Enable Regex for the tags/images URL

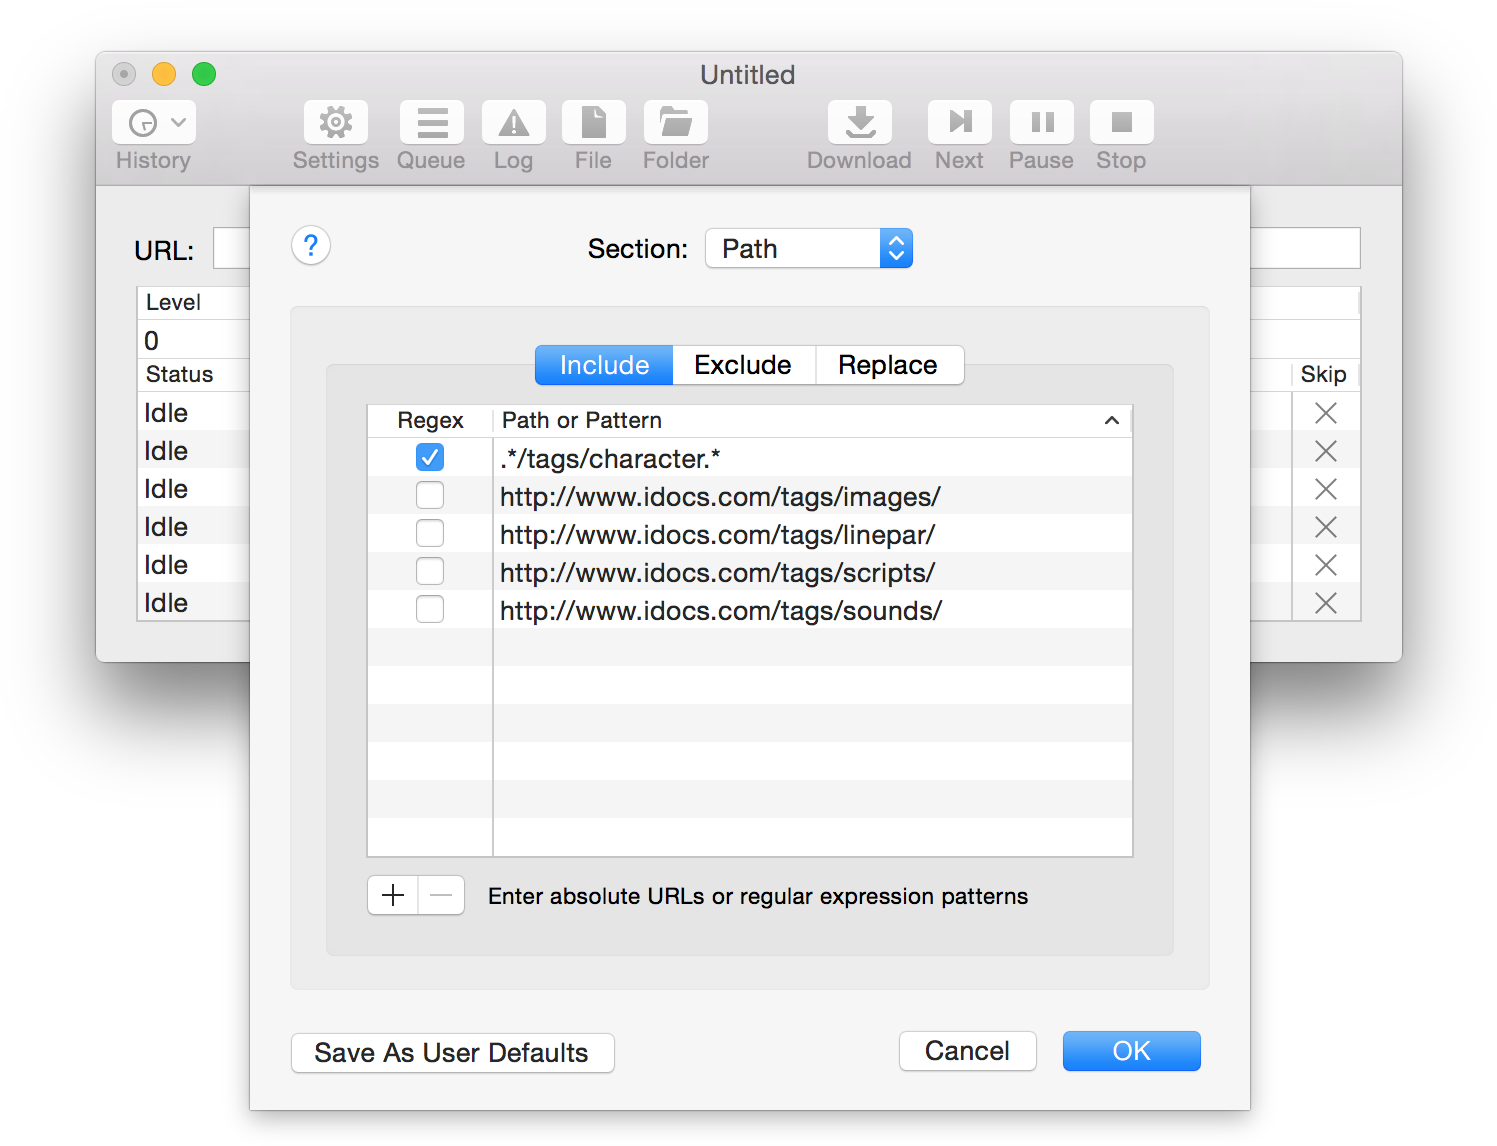point(430,495)
